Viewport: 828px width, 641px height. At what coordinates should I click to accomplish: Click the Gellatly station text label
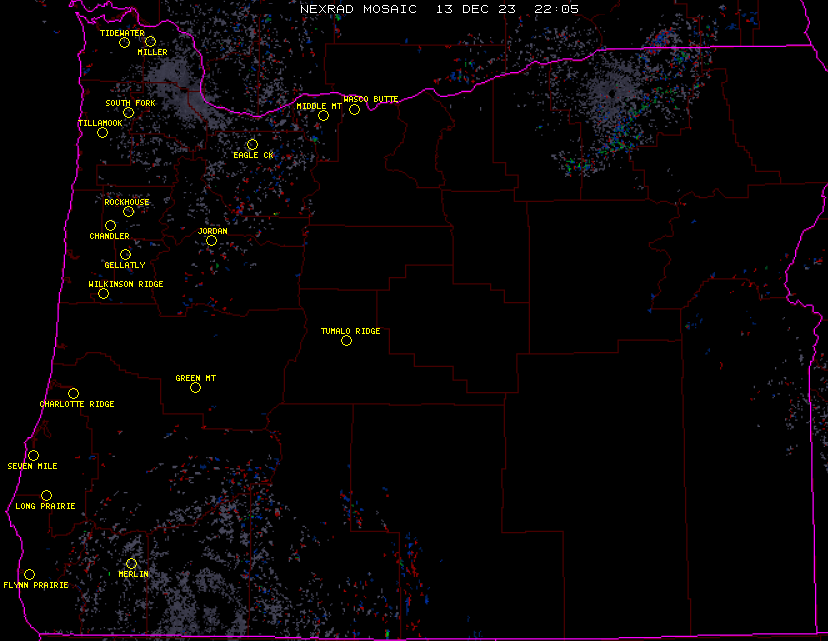click(125, 265)
